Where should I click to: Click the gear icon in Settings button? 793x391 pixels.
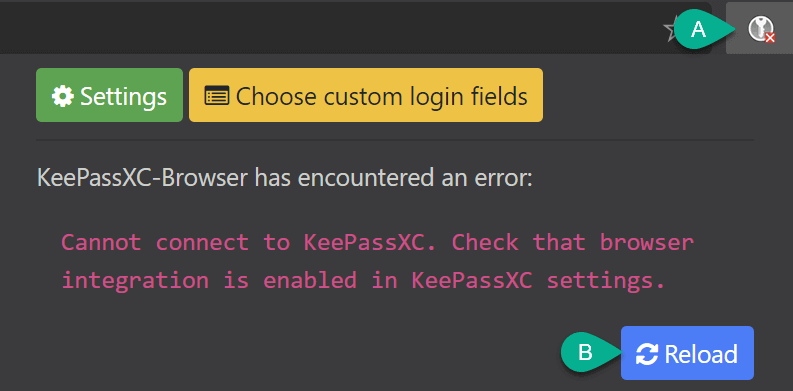point(63,96)
